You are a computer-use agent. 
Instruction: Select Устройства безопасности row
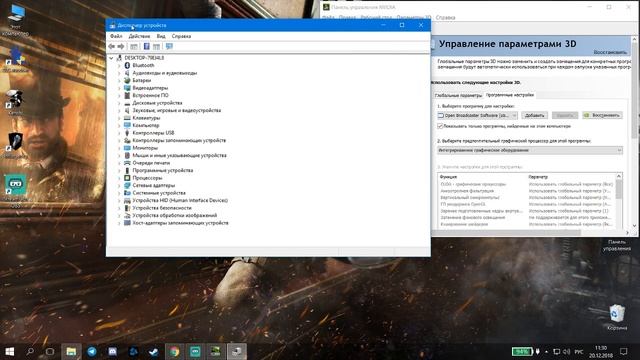point(162,208)
